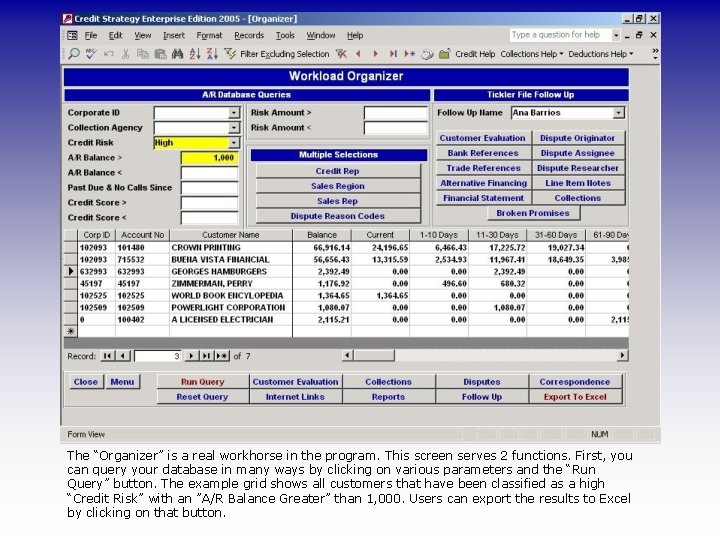Sort descending with the Z-A icon

click(212, 54)
